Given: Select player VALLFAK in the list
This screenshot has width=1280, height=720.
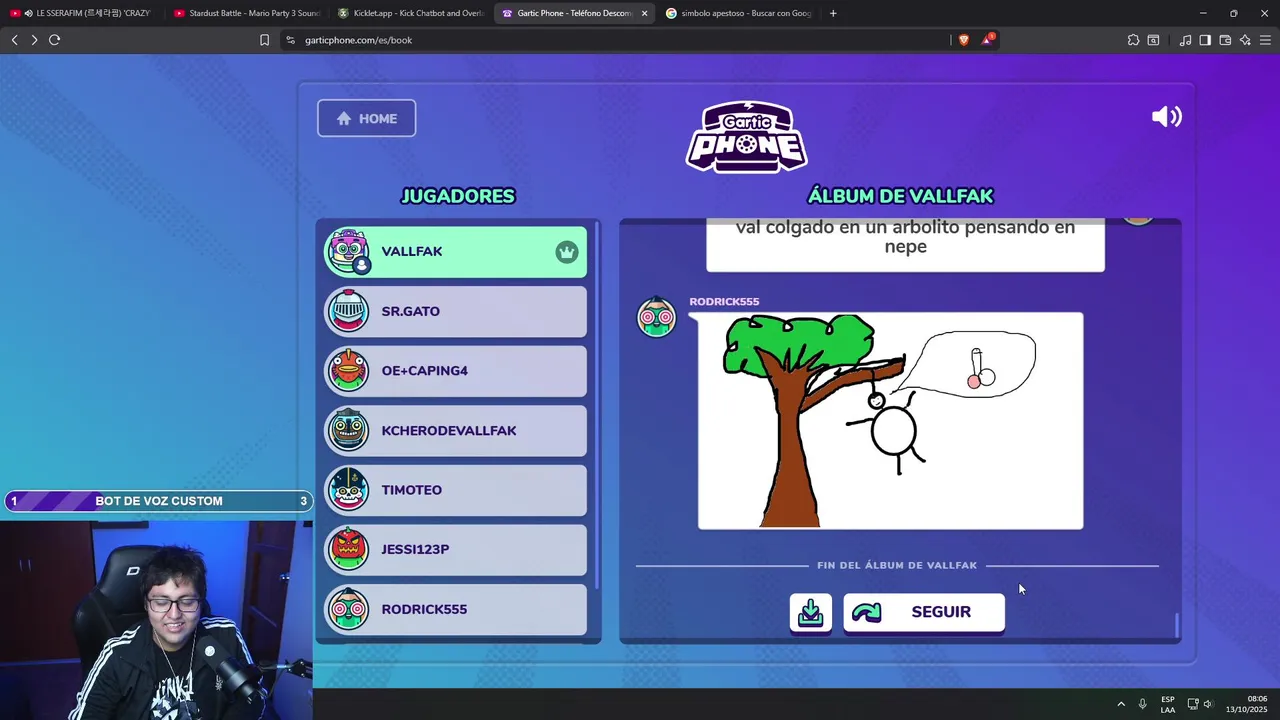Looking at the screenshot, I should pos(455,251).
